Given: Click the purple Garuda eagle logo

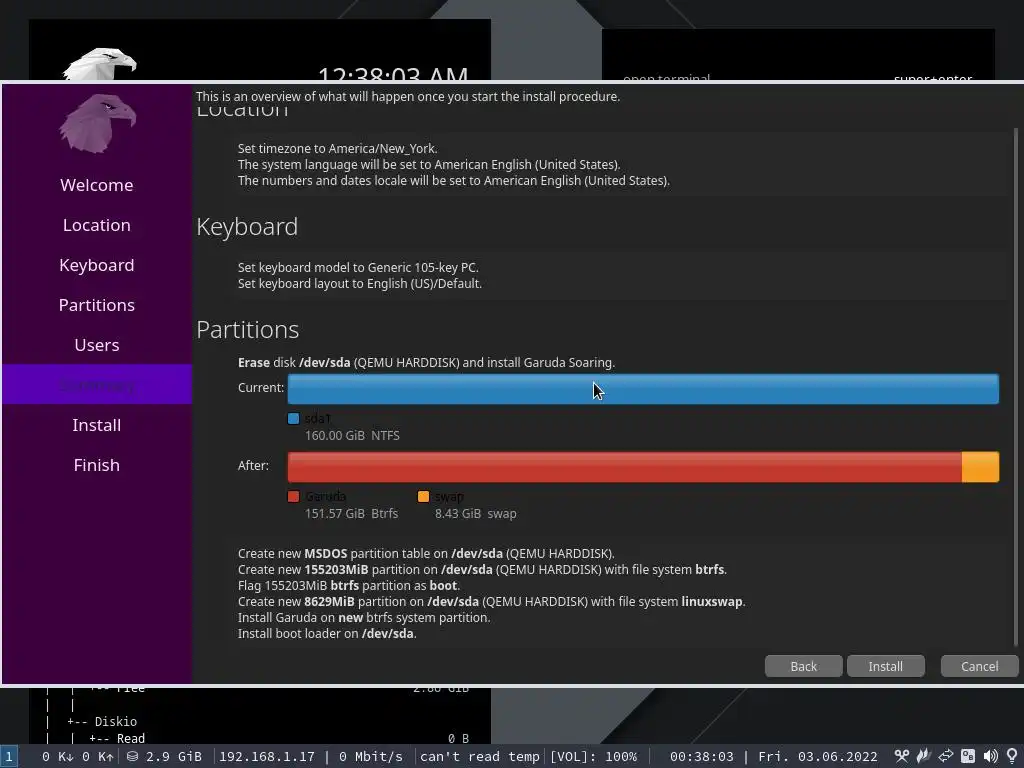Looking at the screenshot, I should point(98,123).
